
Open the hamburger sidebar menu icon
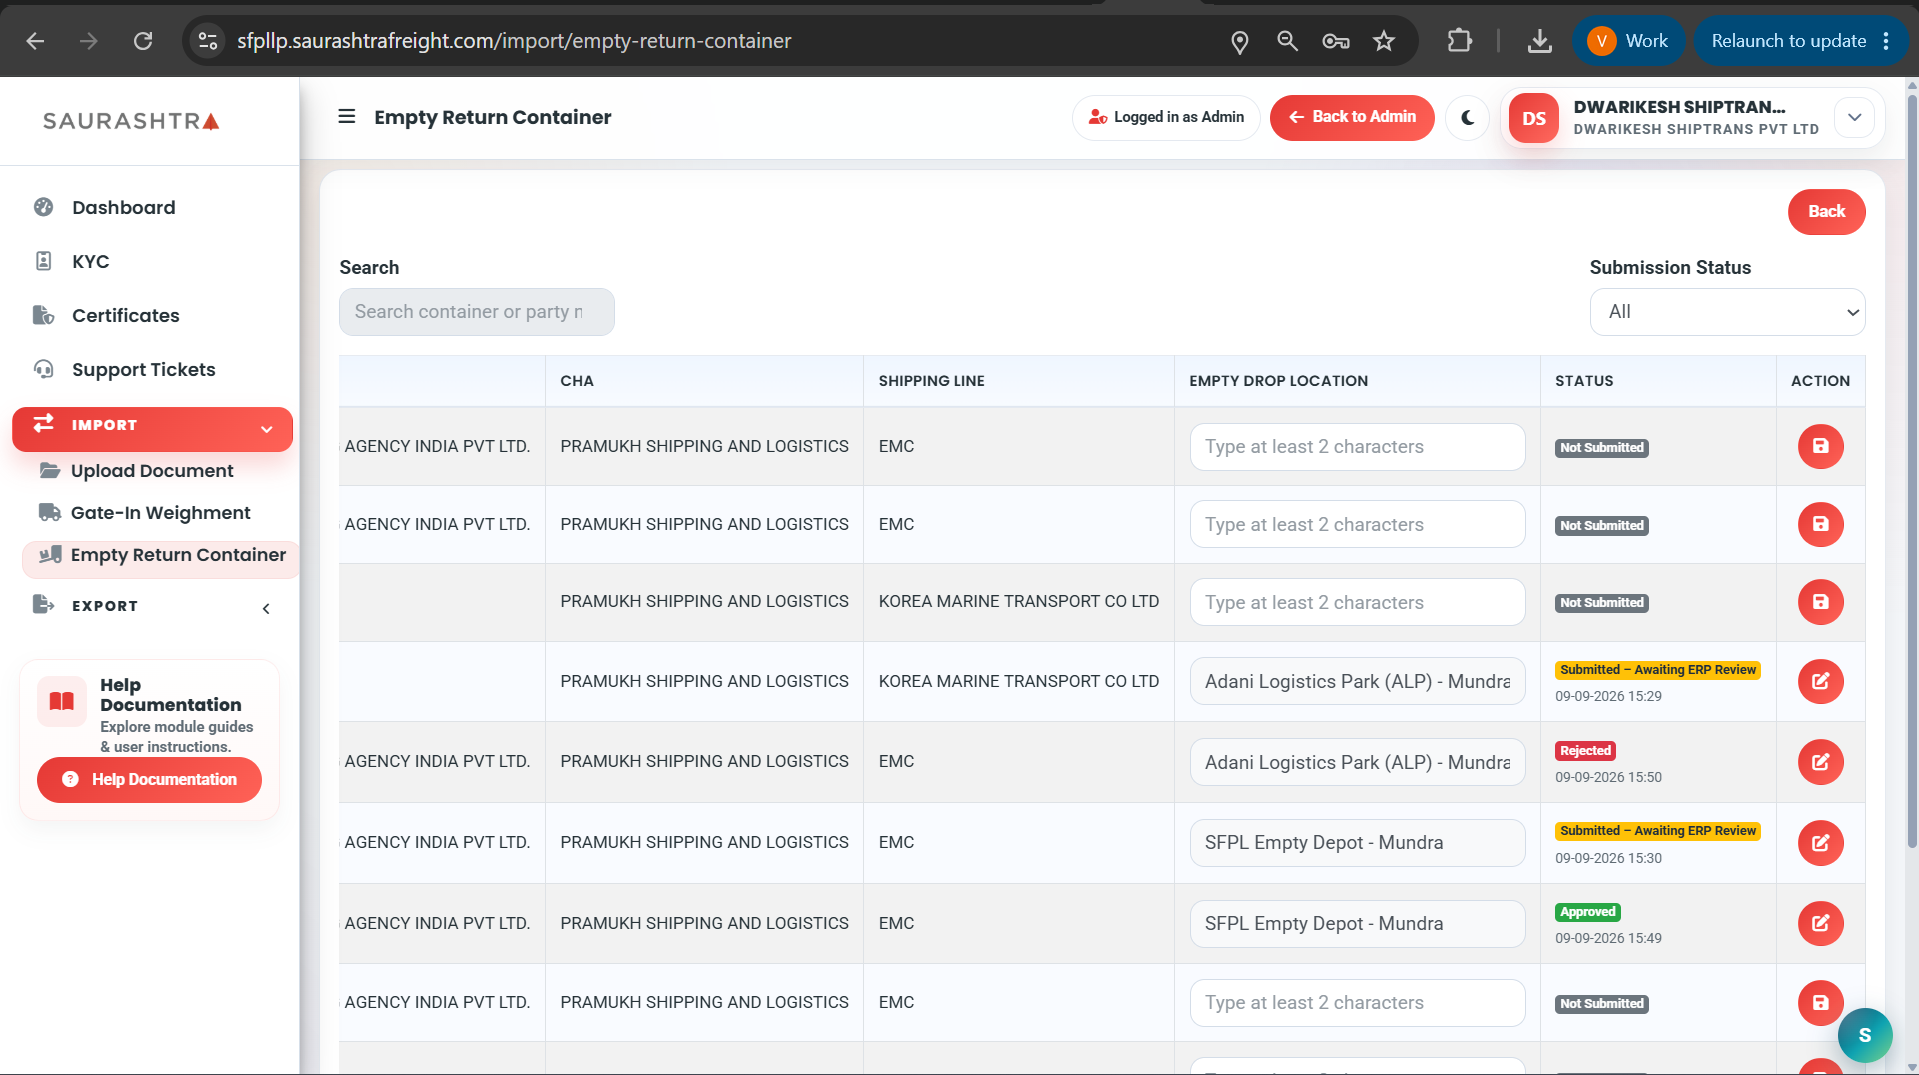[x=347, y=117]
